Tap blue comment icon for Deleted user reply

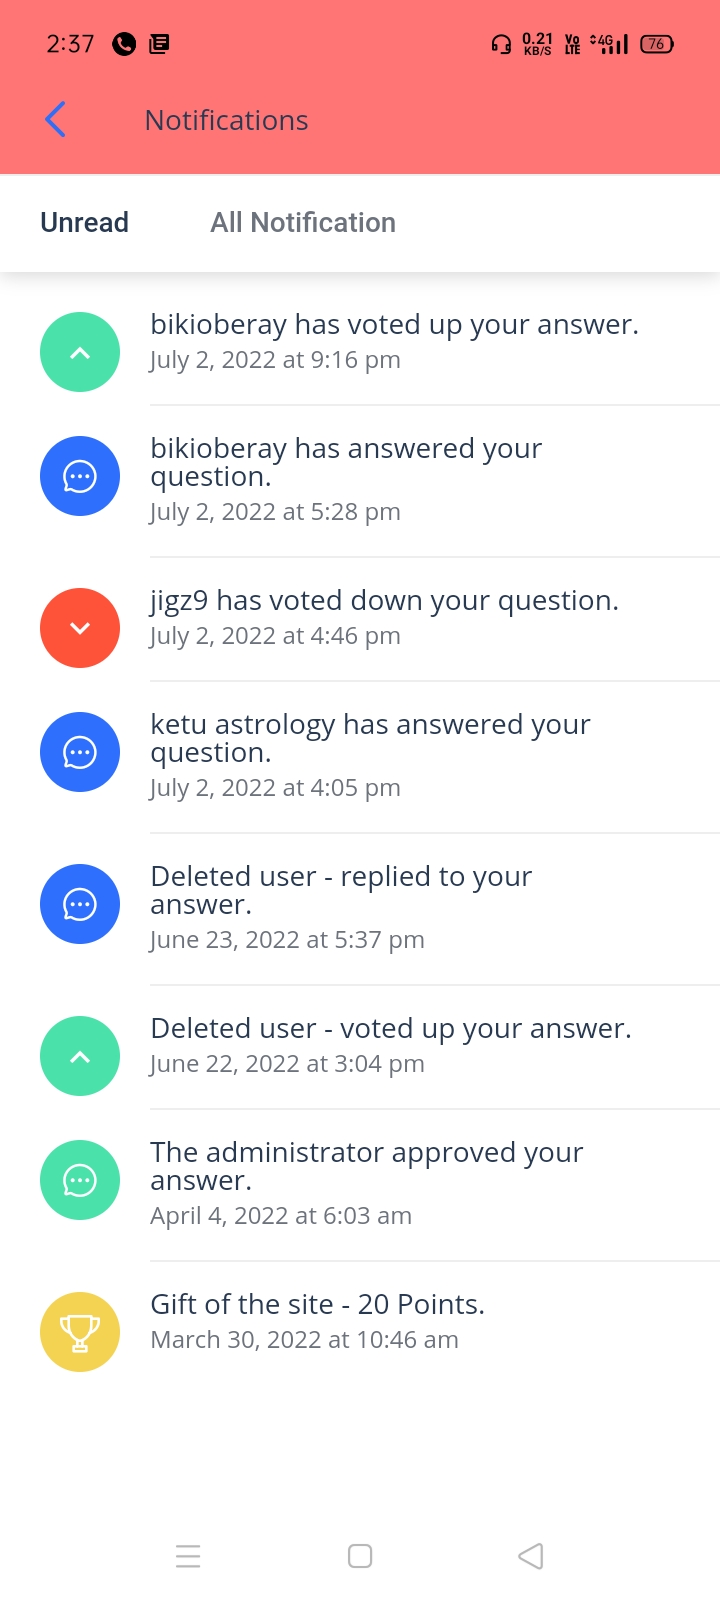pos(80,904)
